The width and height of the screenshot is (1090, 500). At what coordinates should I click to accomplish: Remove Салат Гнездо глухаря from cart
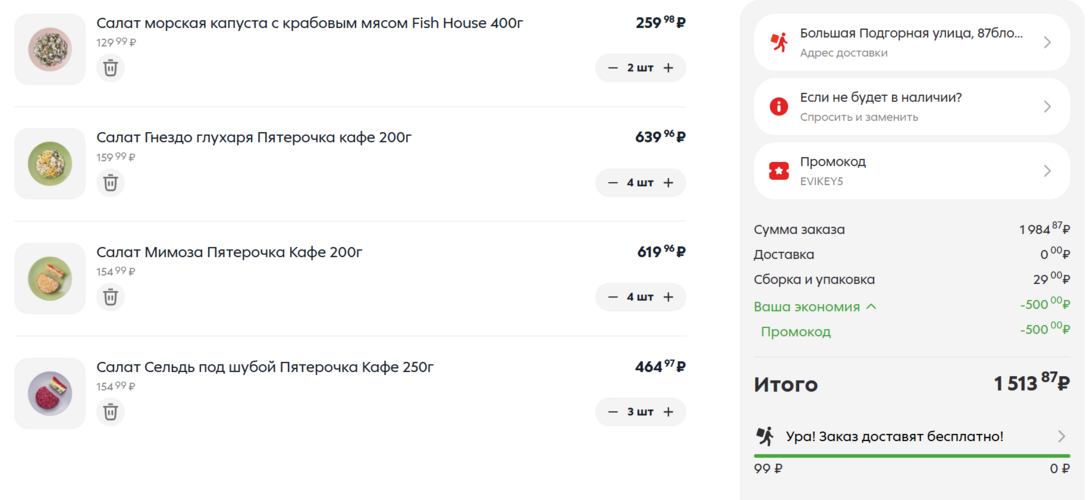(110, 182)
